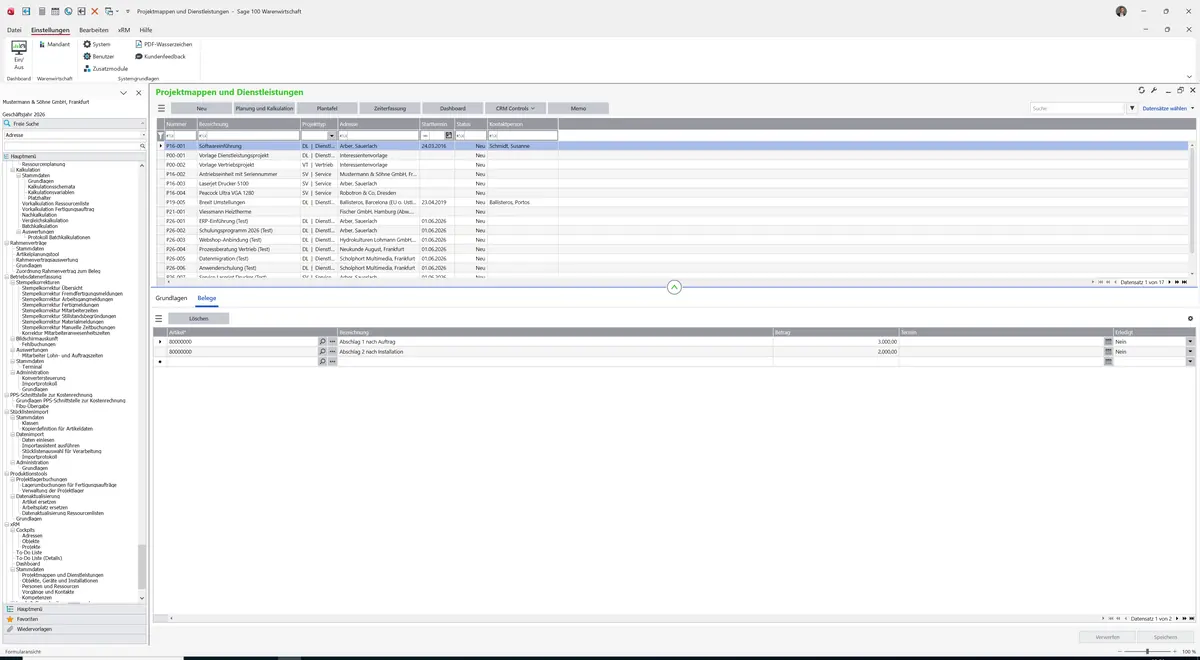Open System settings in the ribbon

(x=97, y=44)
